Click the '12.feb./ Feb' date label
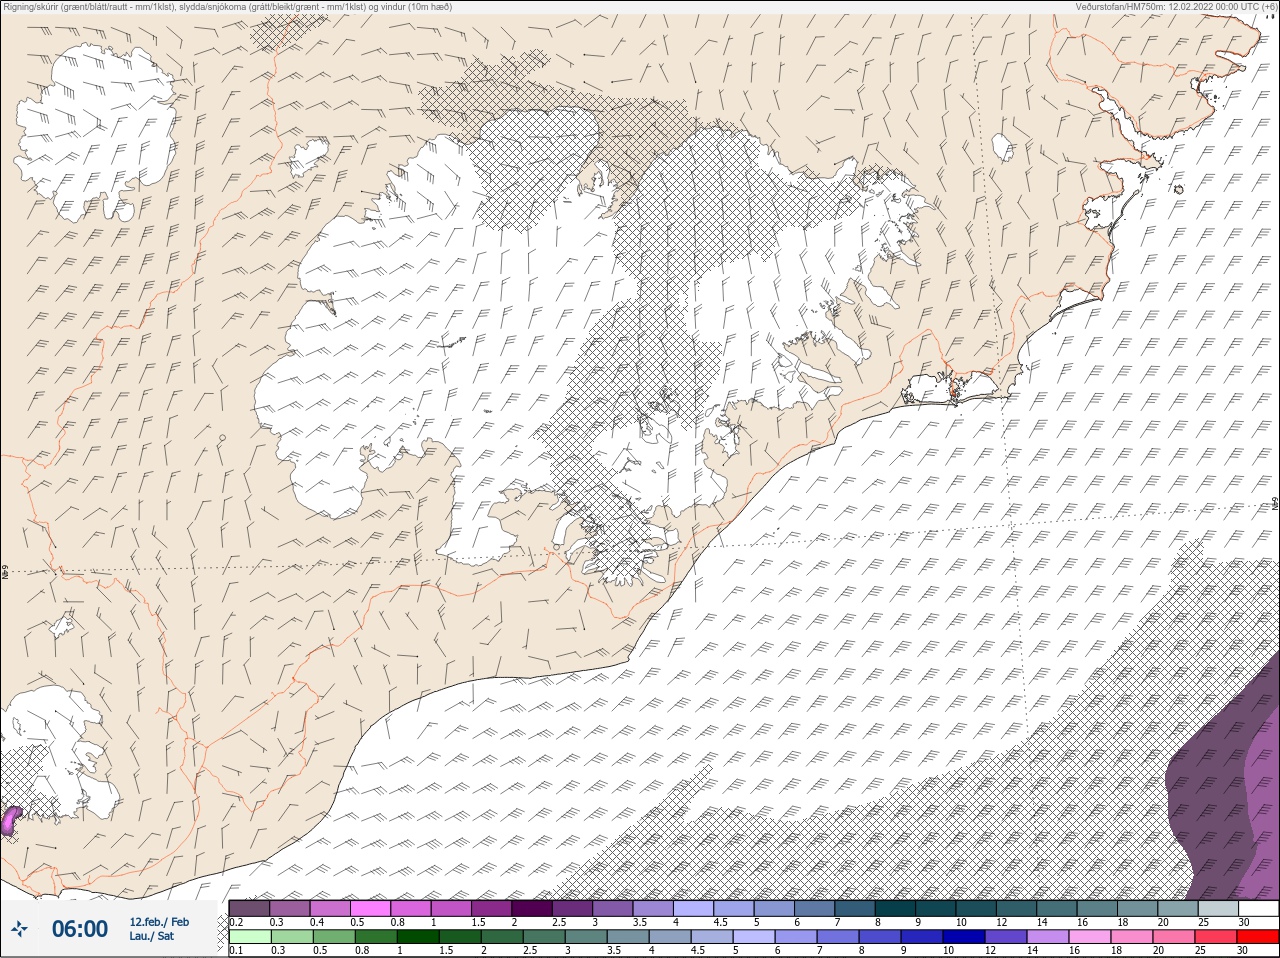The width and height of the screenshot is (1280, 958). [x=159, y=922]
